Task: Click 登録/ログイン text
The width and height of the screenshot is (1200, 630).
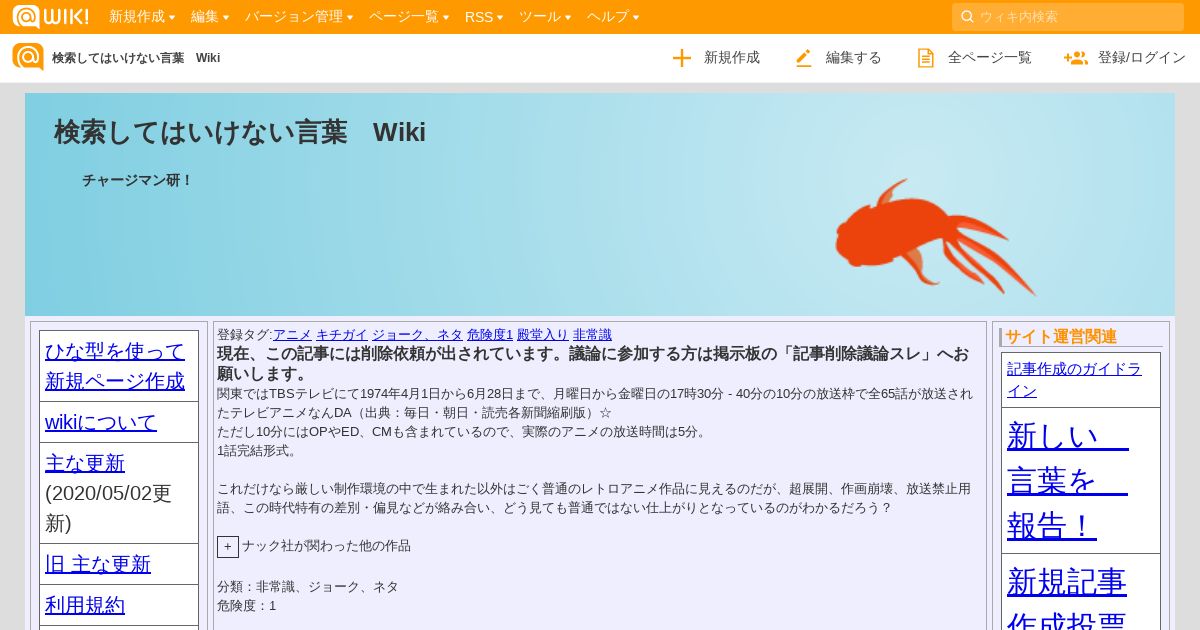Action: [1142, 58]
